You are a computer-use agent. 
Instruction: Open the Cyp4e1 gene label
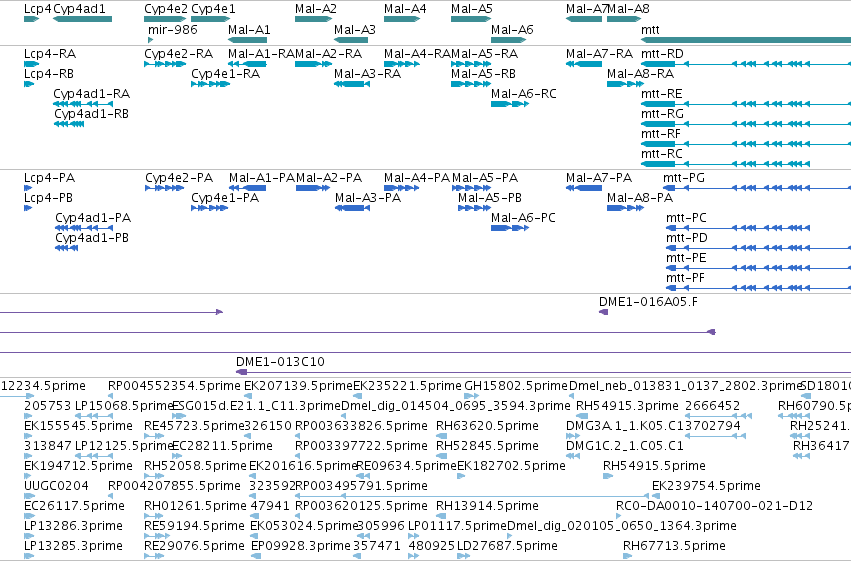[213, 9]
